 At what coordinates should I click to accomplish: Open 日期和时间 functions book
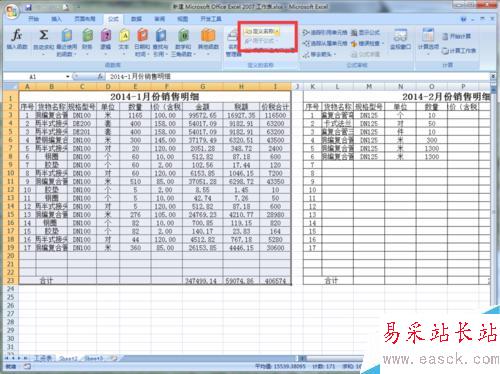[x=142, y=42]
